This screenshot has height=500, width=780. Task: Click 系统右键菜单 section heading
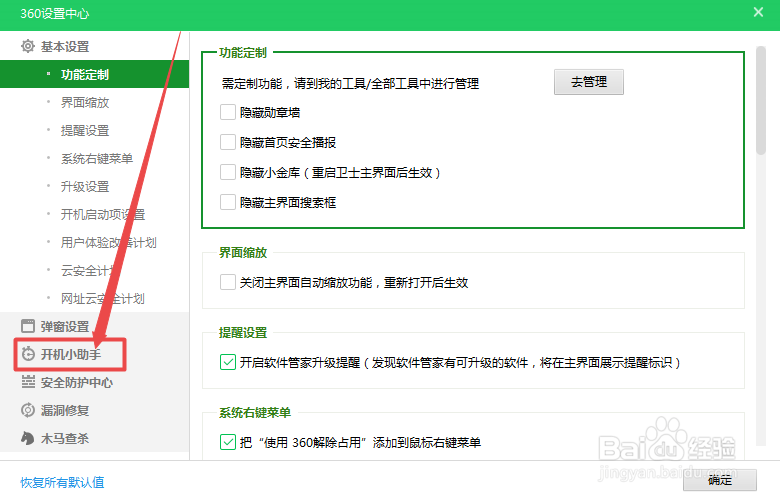click(255, 412)
